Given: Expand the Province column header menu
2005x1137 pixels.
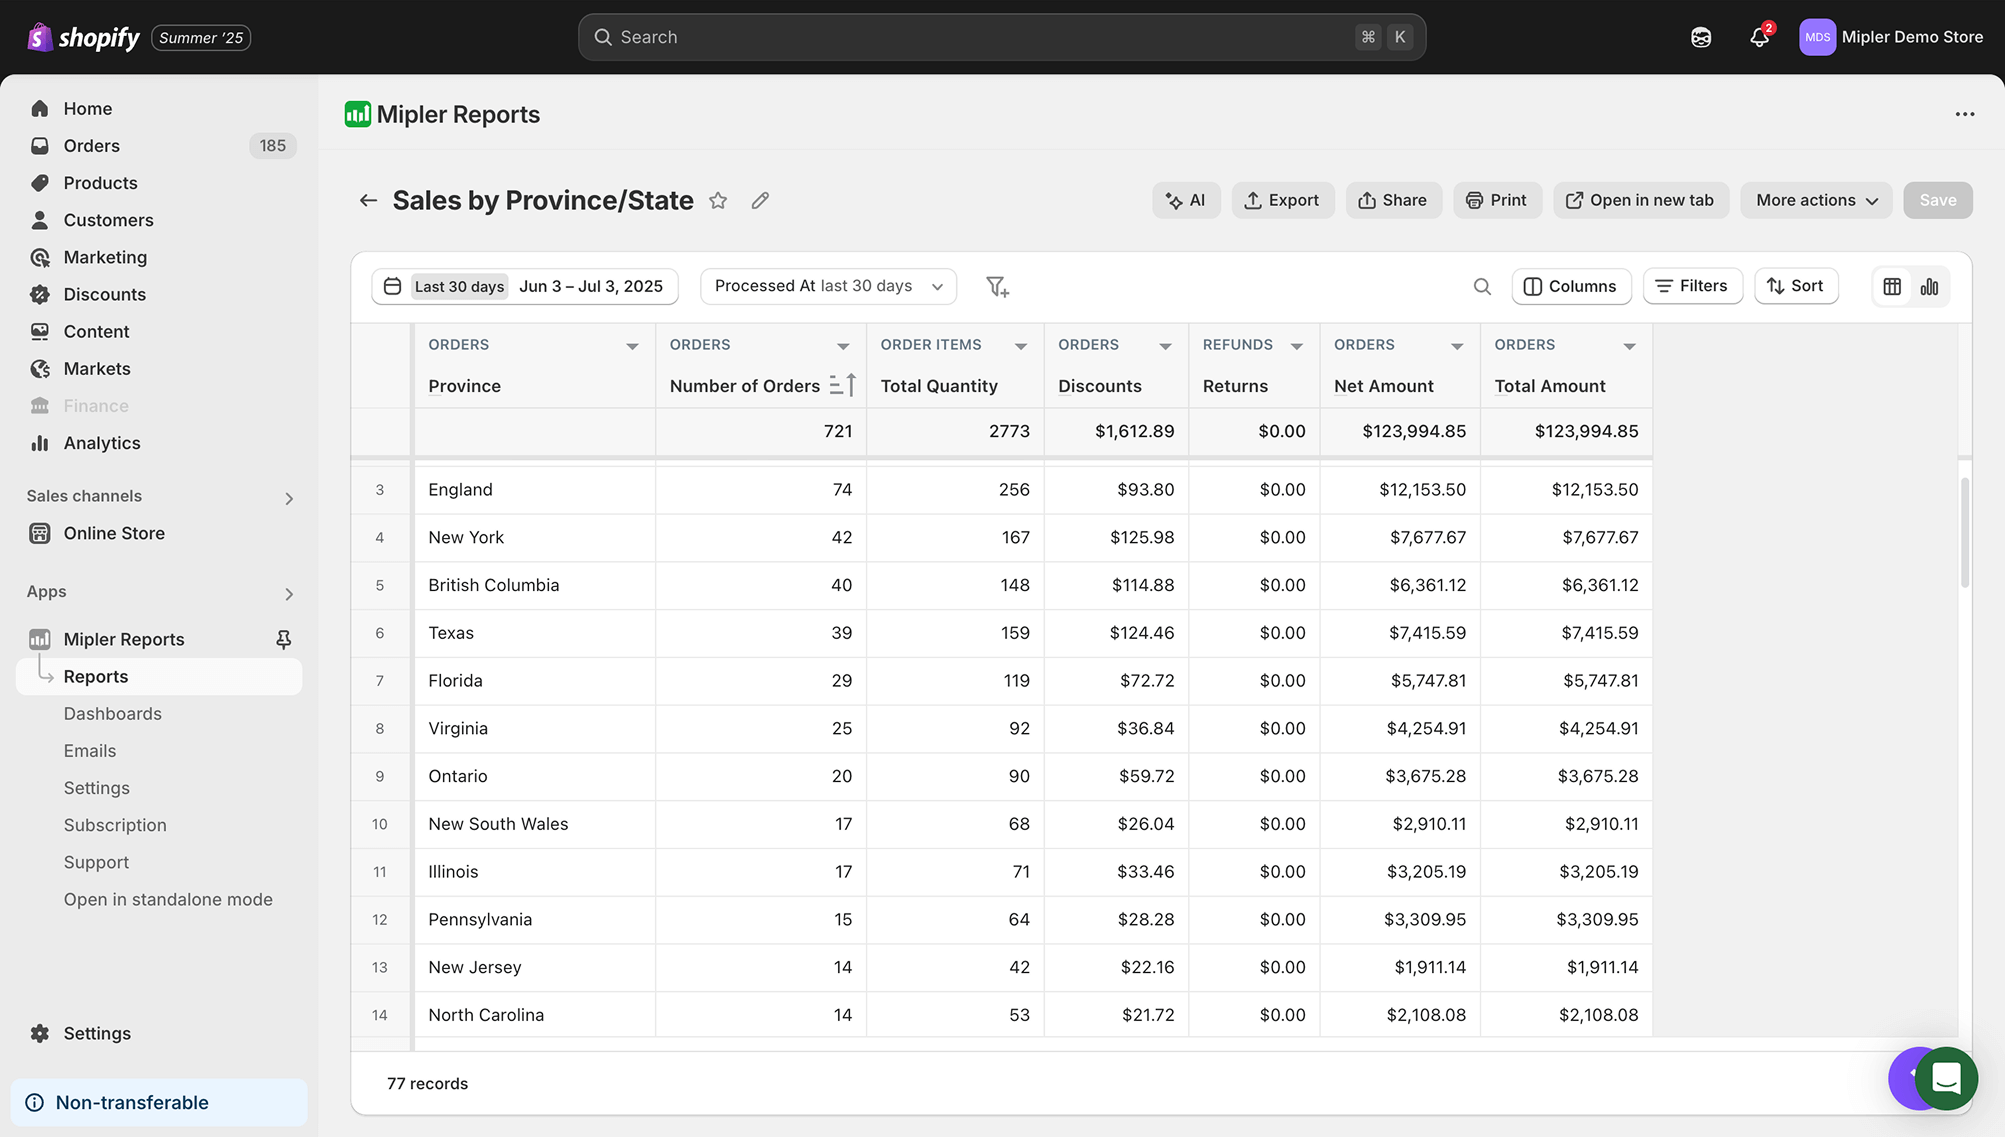Looking at the screenshot, I should pos(632,345).
